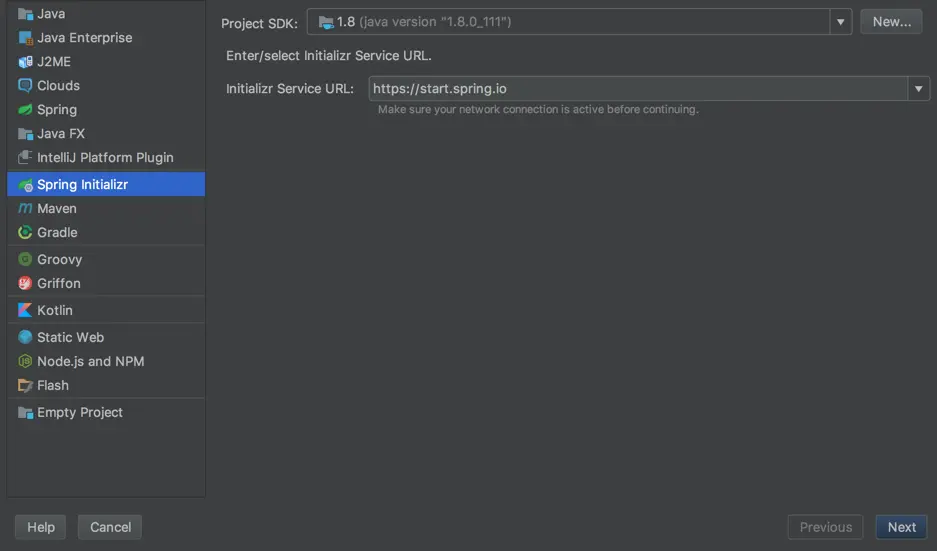Click the Groovy icon
The width and height of the screenshot is (937, 551).
tap(25, 259)
